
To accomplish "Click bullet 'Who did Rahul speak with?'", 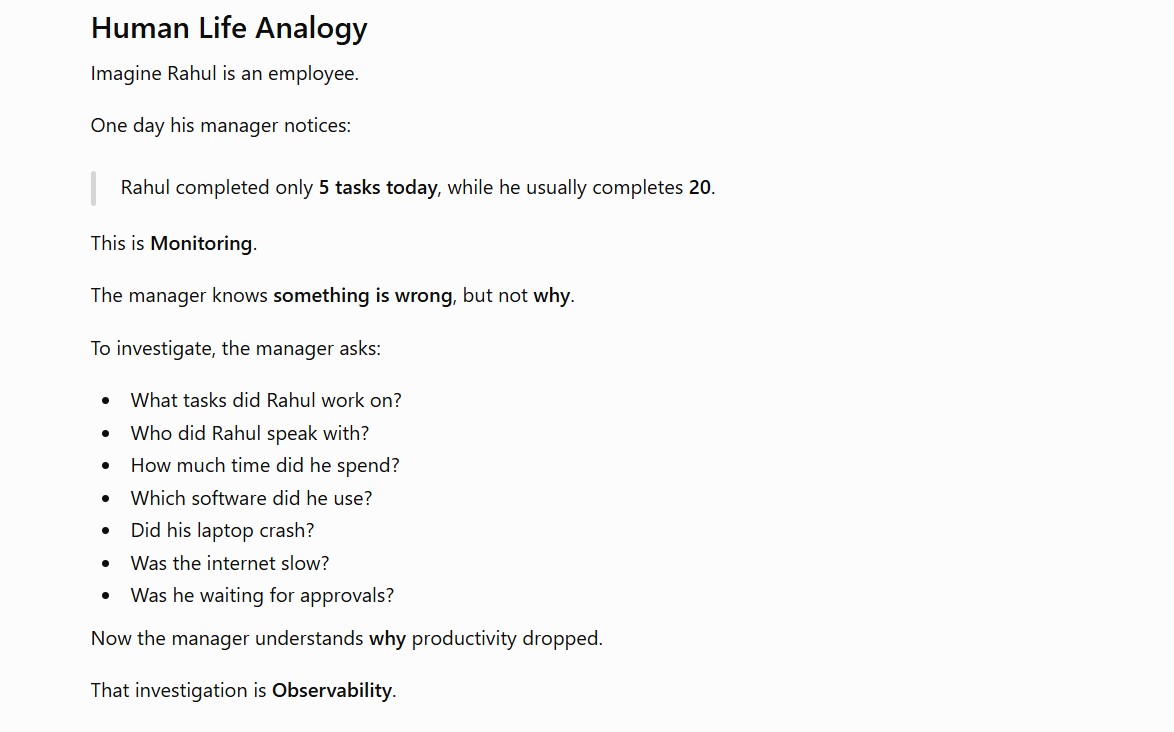I will [250, 433].
